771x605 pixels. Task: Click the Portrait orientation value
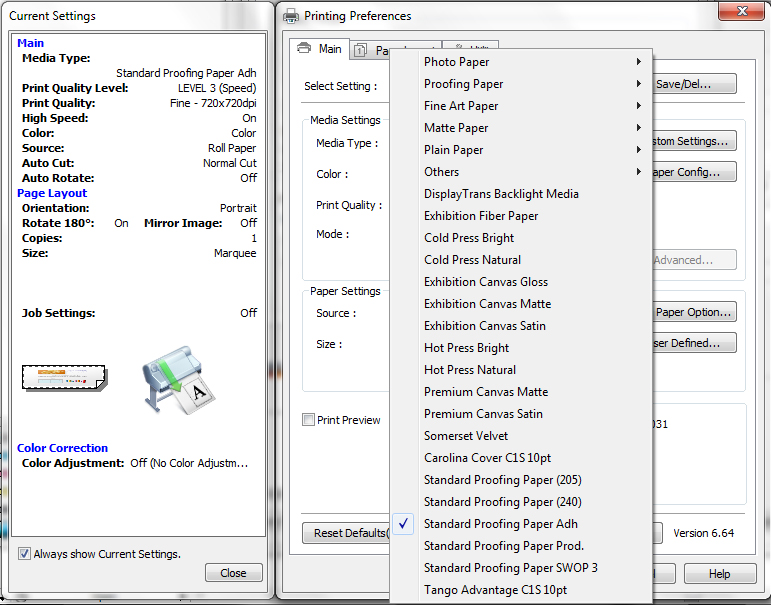click(238, 208)
